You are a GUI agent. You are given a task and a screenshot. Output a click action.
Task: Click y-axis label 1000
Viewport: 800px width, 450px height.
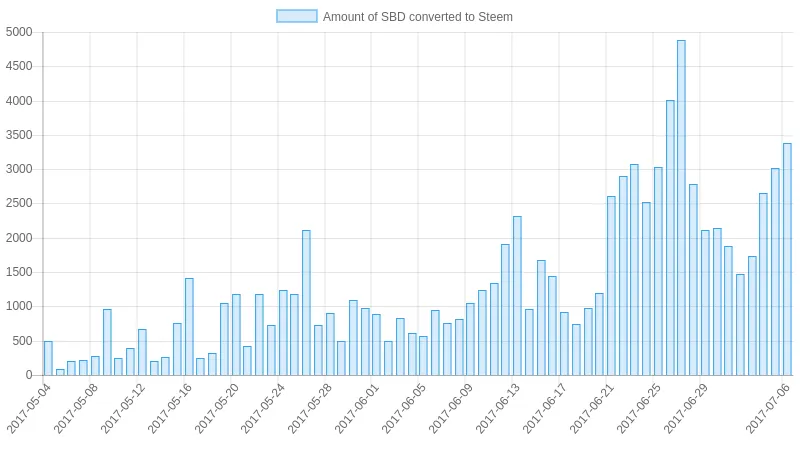point(19,307)
